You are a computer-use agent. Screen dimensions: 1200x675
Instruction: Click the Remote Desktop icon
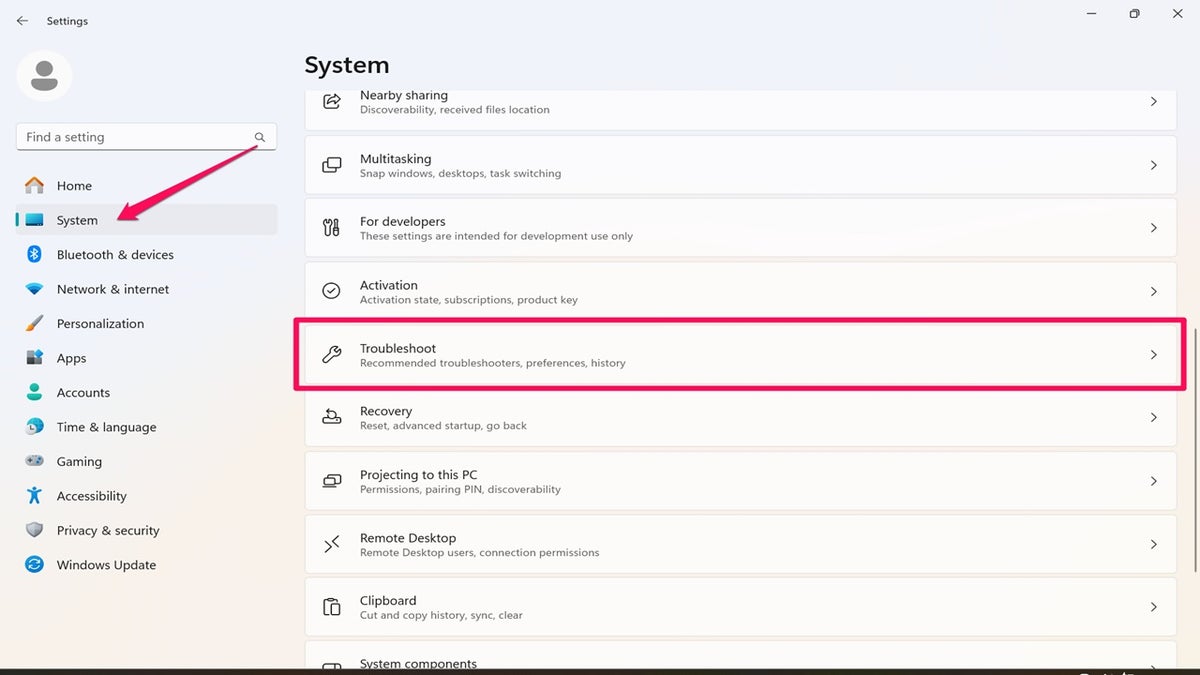pyautogui.click(x=332, y=544)
